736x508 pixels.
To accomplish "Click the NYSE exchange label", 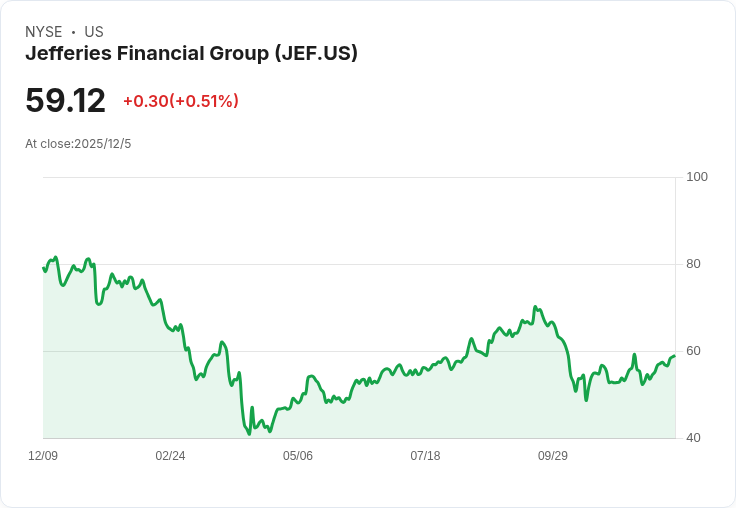I will tap(44, 32).
